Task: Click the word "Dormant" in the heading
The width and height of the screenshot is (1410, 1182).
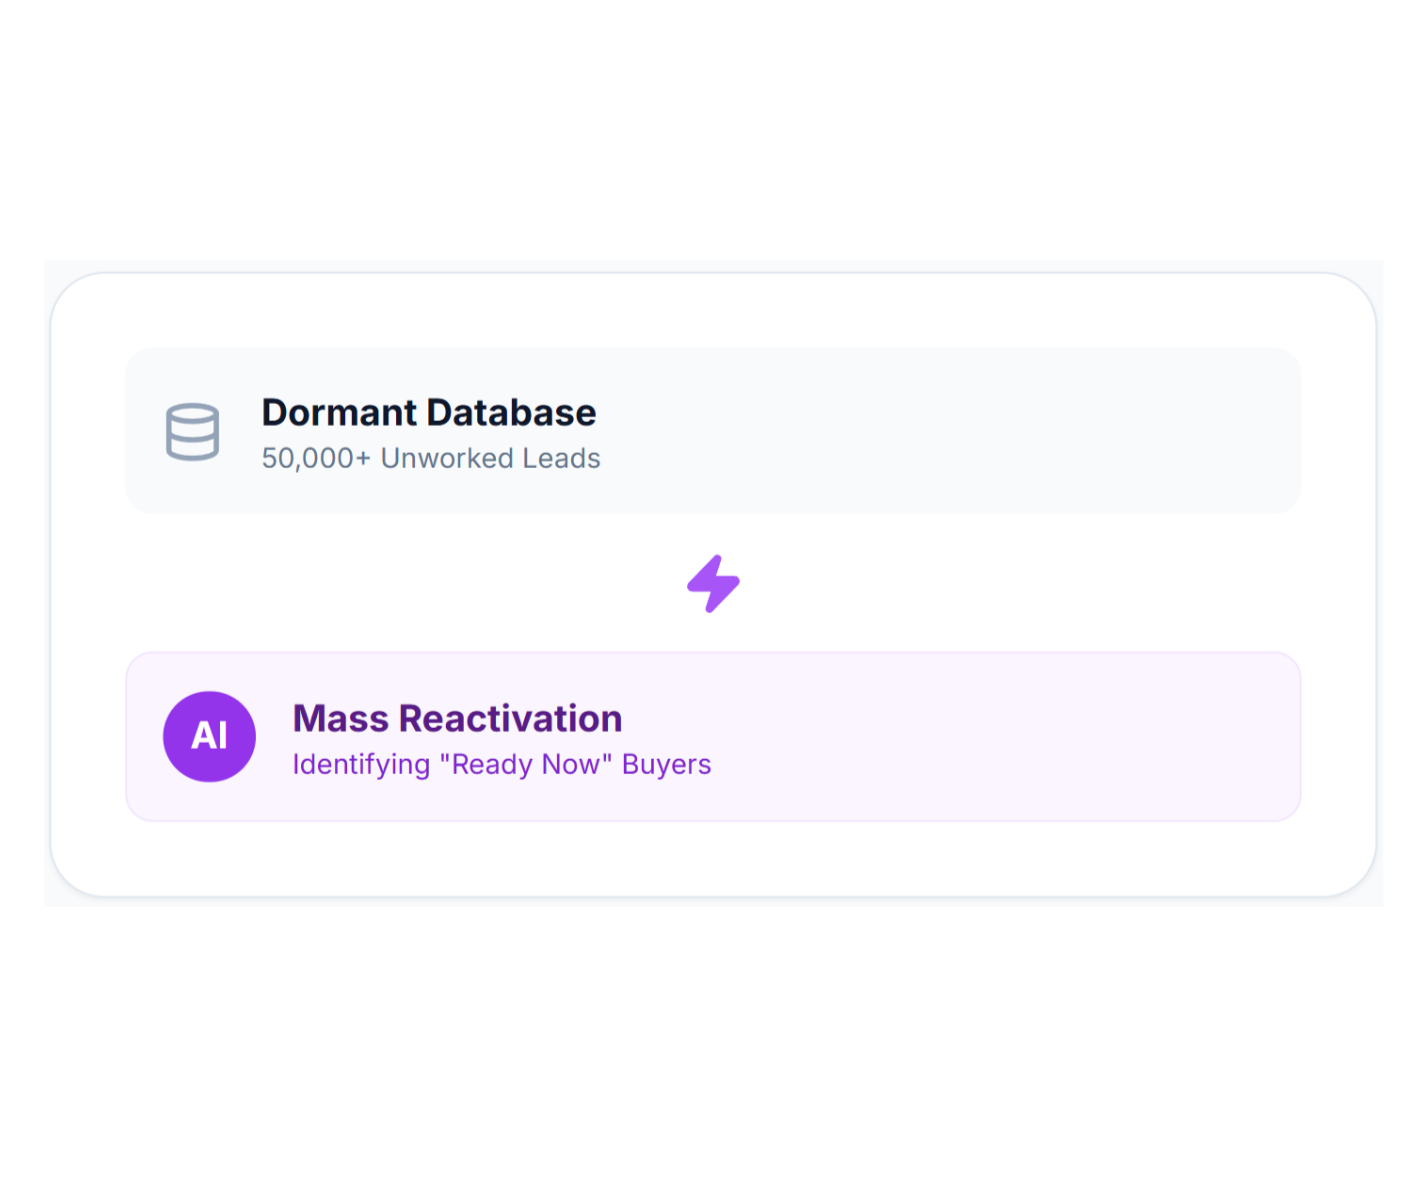Action: [x=339, y=413]
